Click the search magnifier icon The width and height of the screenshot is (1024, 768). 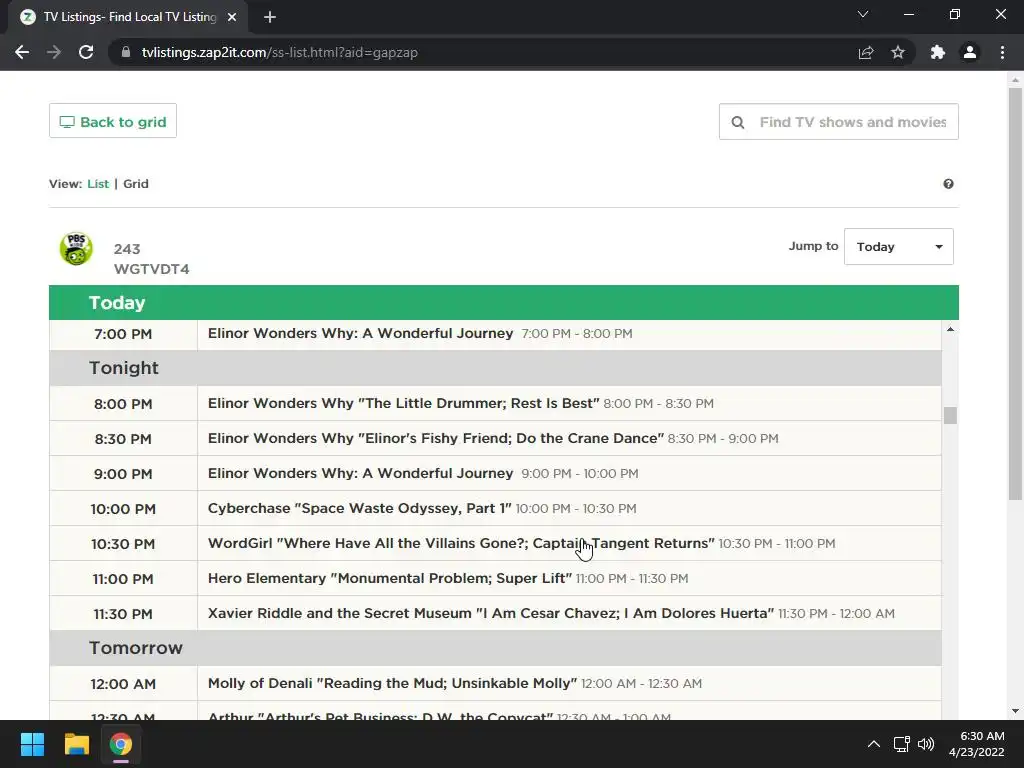738,122
